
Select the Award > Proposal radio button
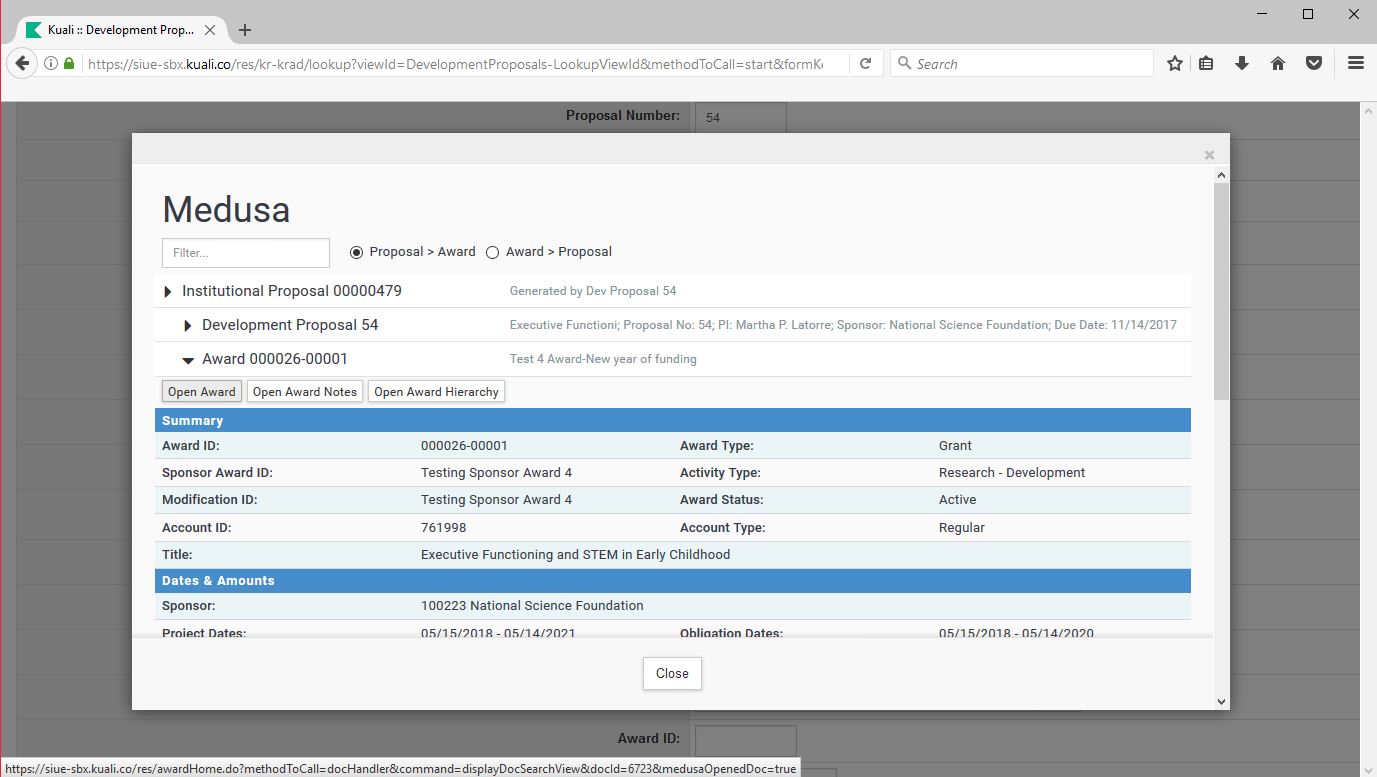click(x=492, y=252)
